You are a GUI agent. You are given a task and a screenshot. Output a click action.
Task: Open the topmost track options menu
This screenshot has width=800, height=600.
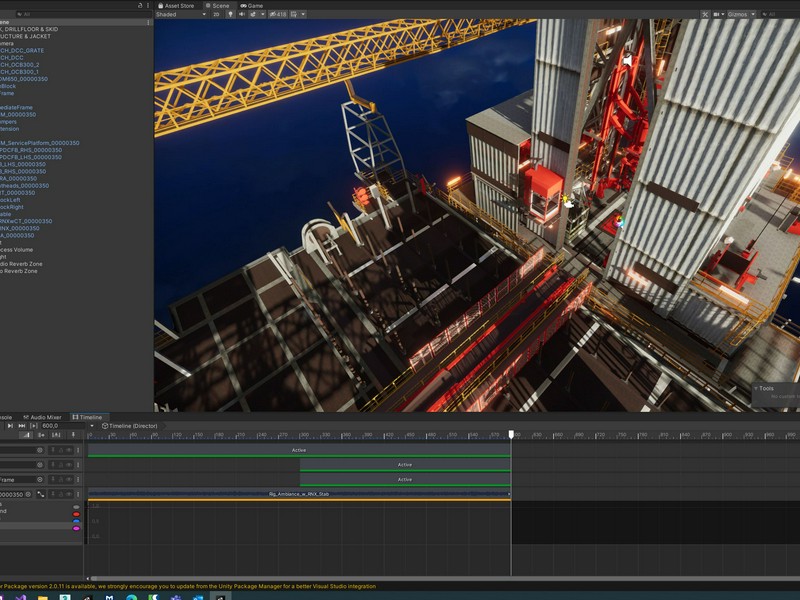pyautogui.click(x=78, y=450)
